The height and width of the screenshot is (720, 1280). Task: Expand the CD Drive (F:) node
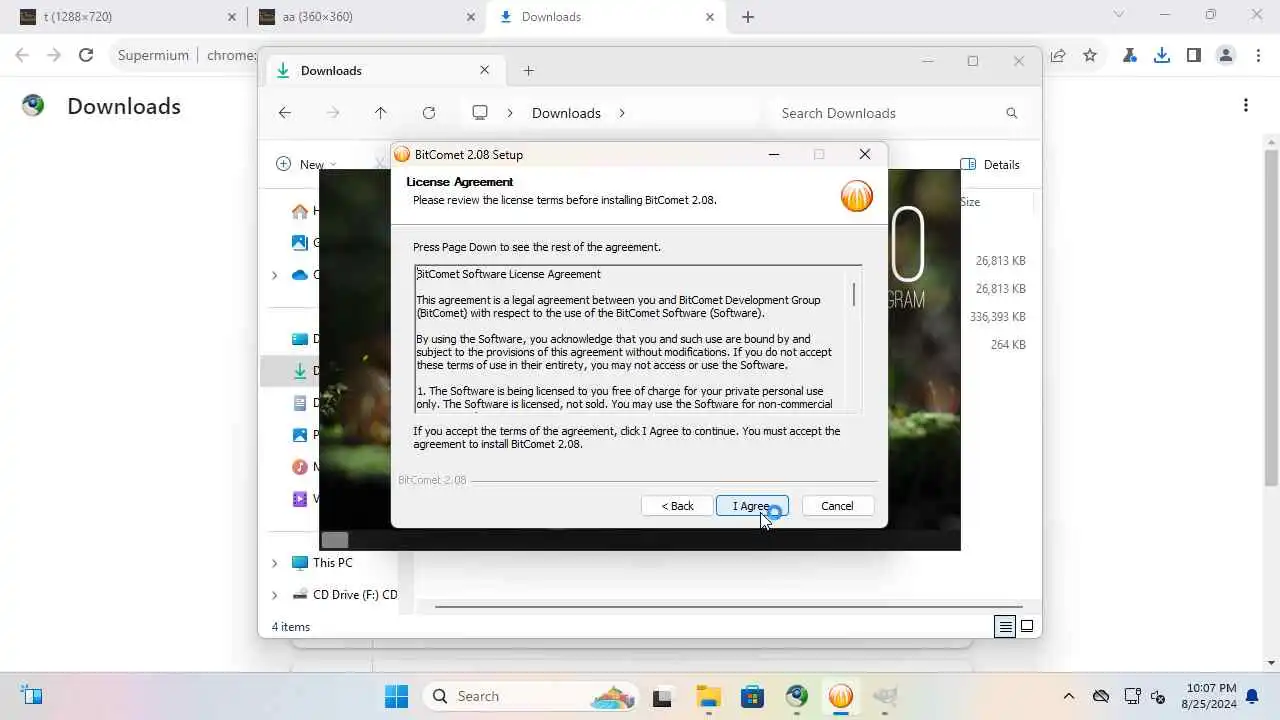[x=275, y=595]
